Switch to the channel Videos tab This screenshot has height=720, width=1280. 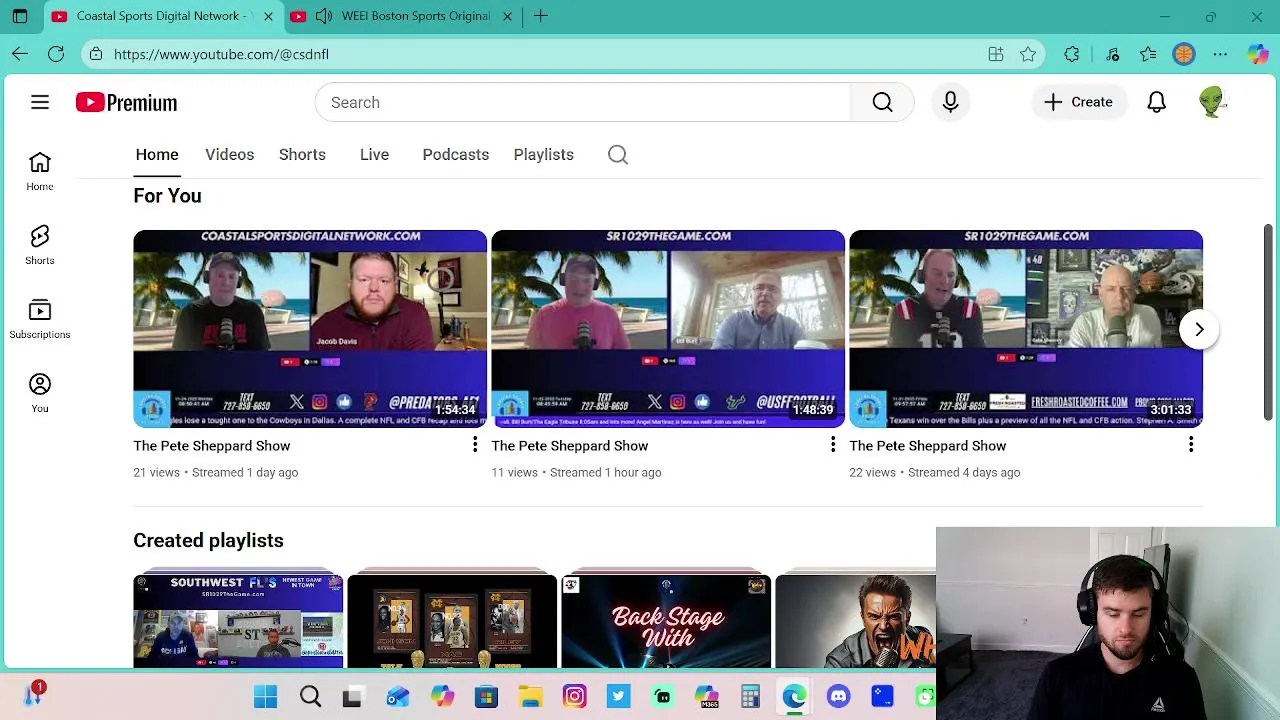tap(230, 154)
